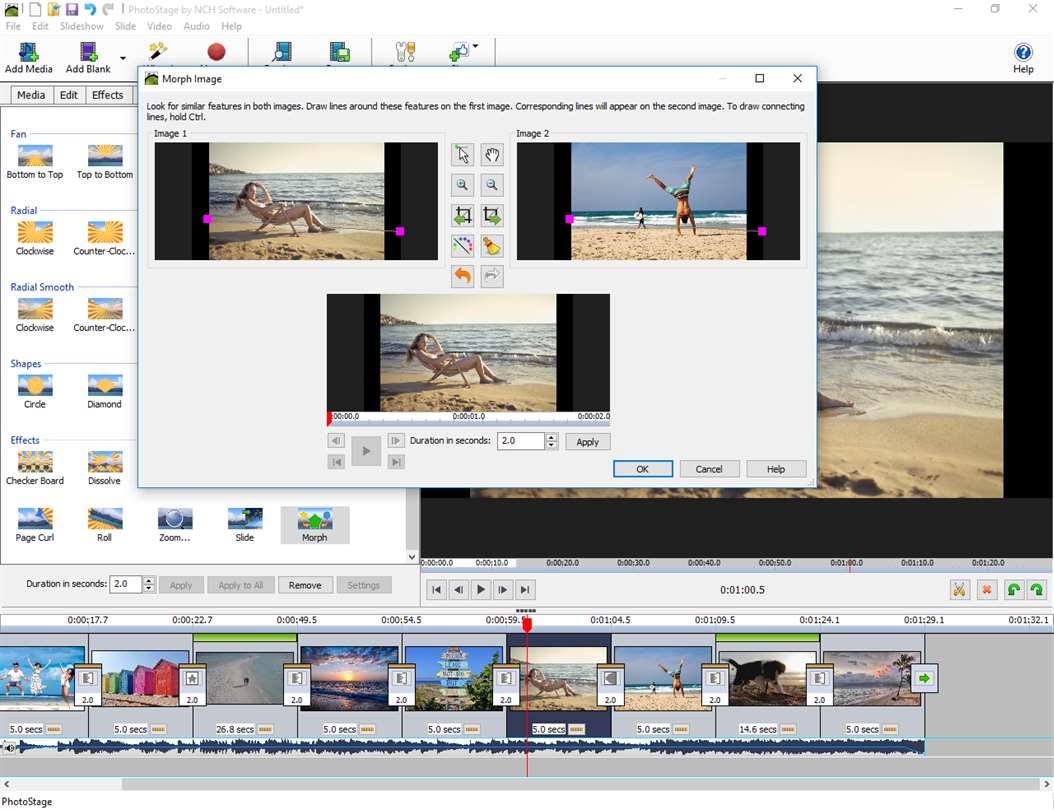Click the Morph preview timeline scrubber bar
Viewport: 1054px width, 810px height.
(468, 420)
